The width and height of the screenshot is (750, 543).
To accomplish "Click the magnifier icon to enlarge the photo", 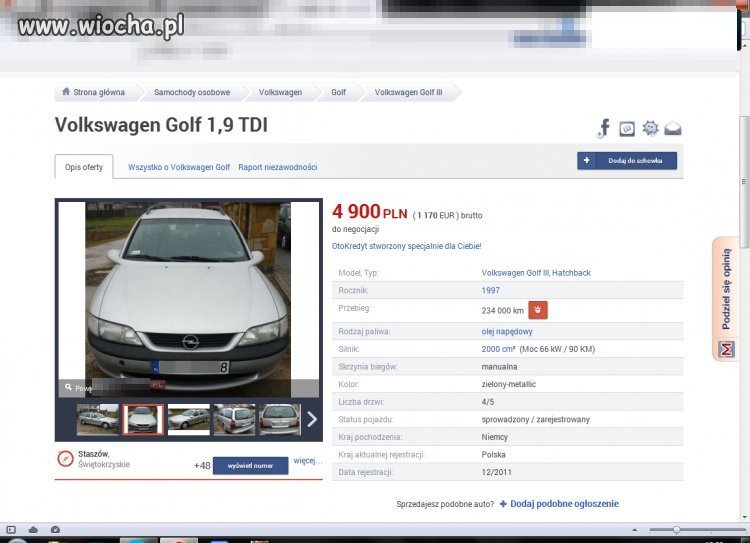I will coord(68,387).
